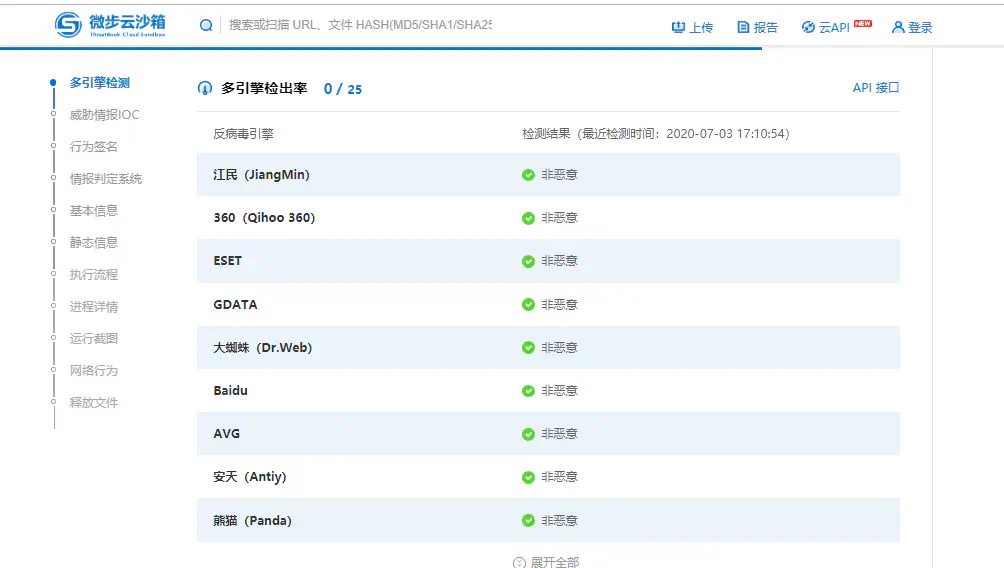
Task: Click the cloud API icon
Action: pos(808,27)
